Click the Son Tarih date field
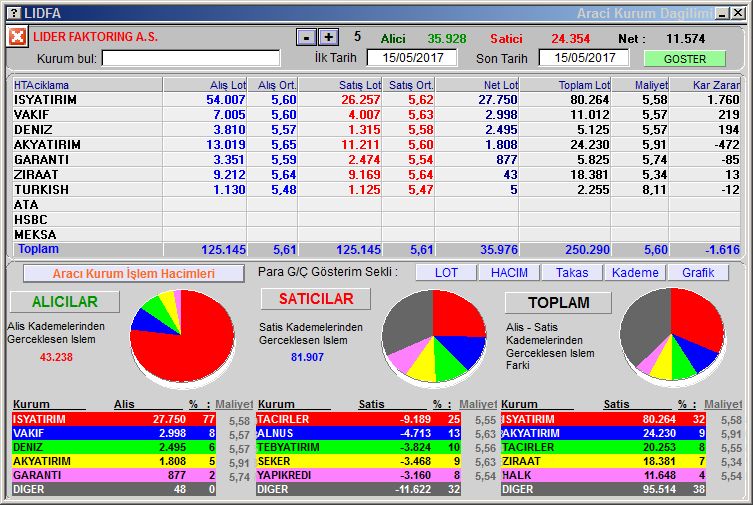 point(584,58)
